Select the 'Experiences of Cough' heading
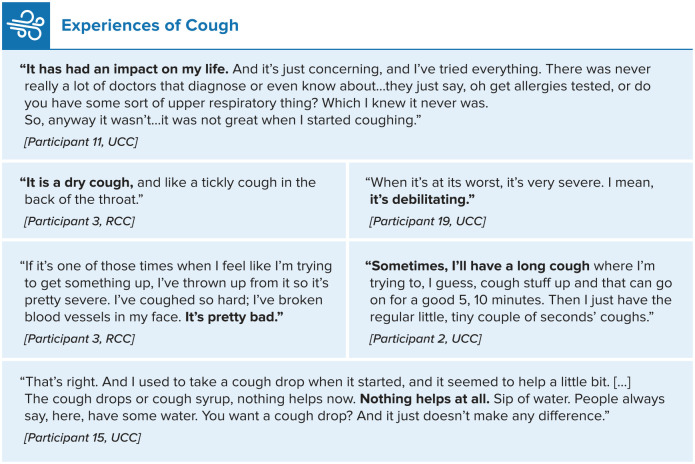The width and height of the screenshot is (695, 464). [150, 25]
